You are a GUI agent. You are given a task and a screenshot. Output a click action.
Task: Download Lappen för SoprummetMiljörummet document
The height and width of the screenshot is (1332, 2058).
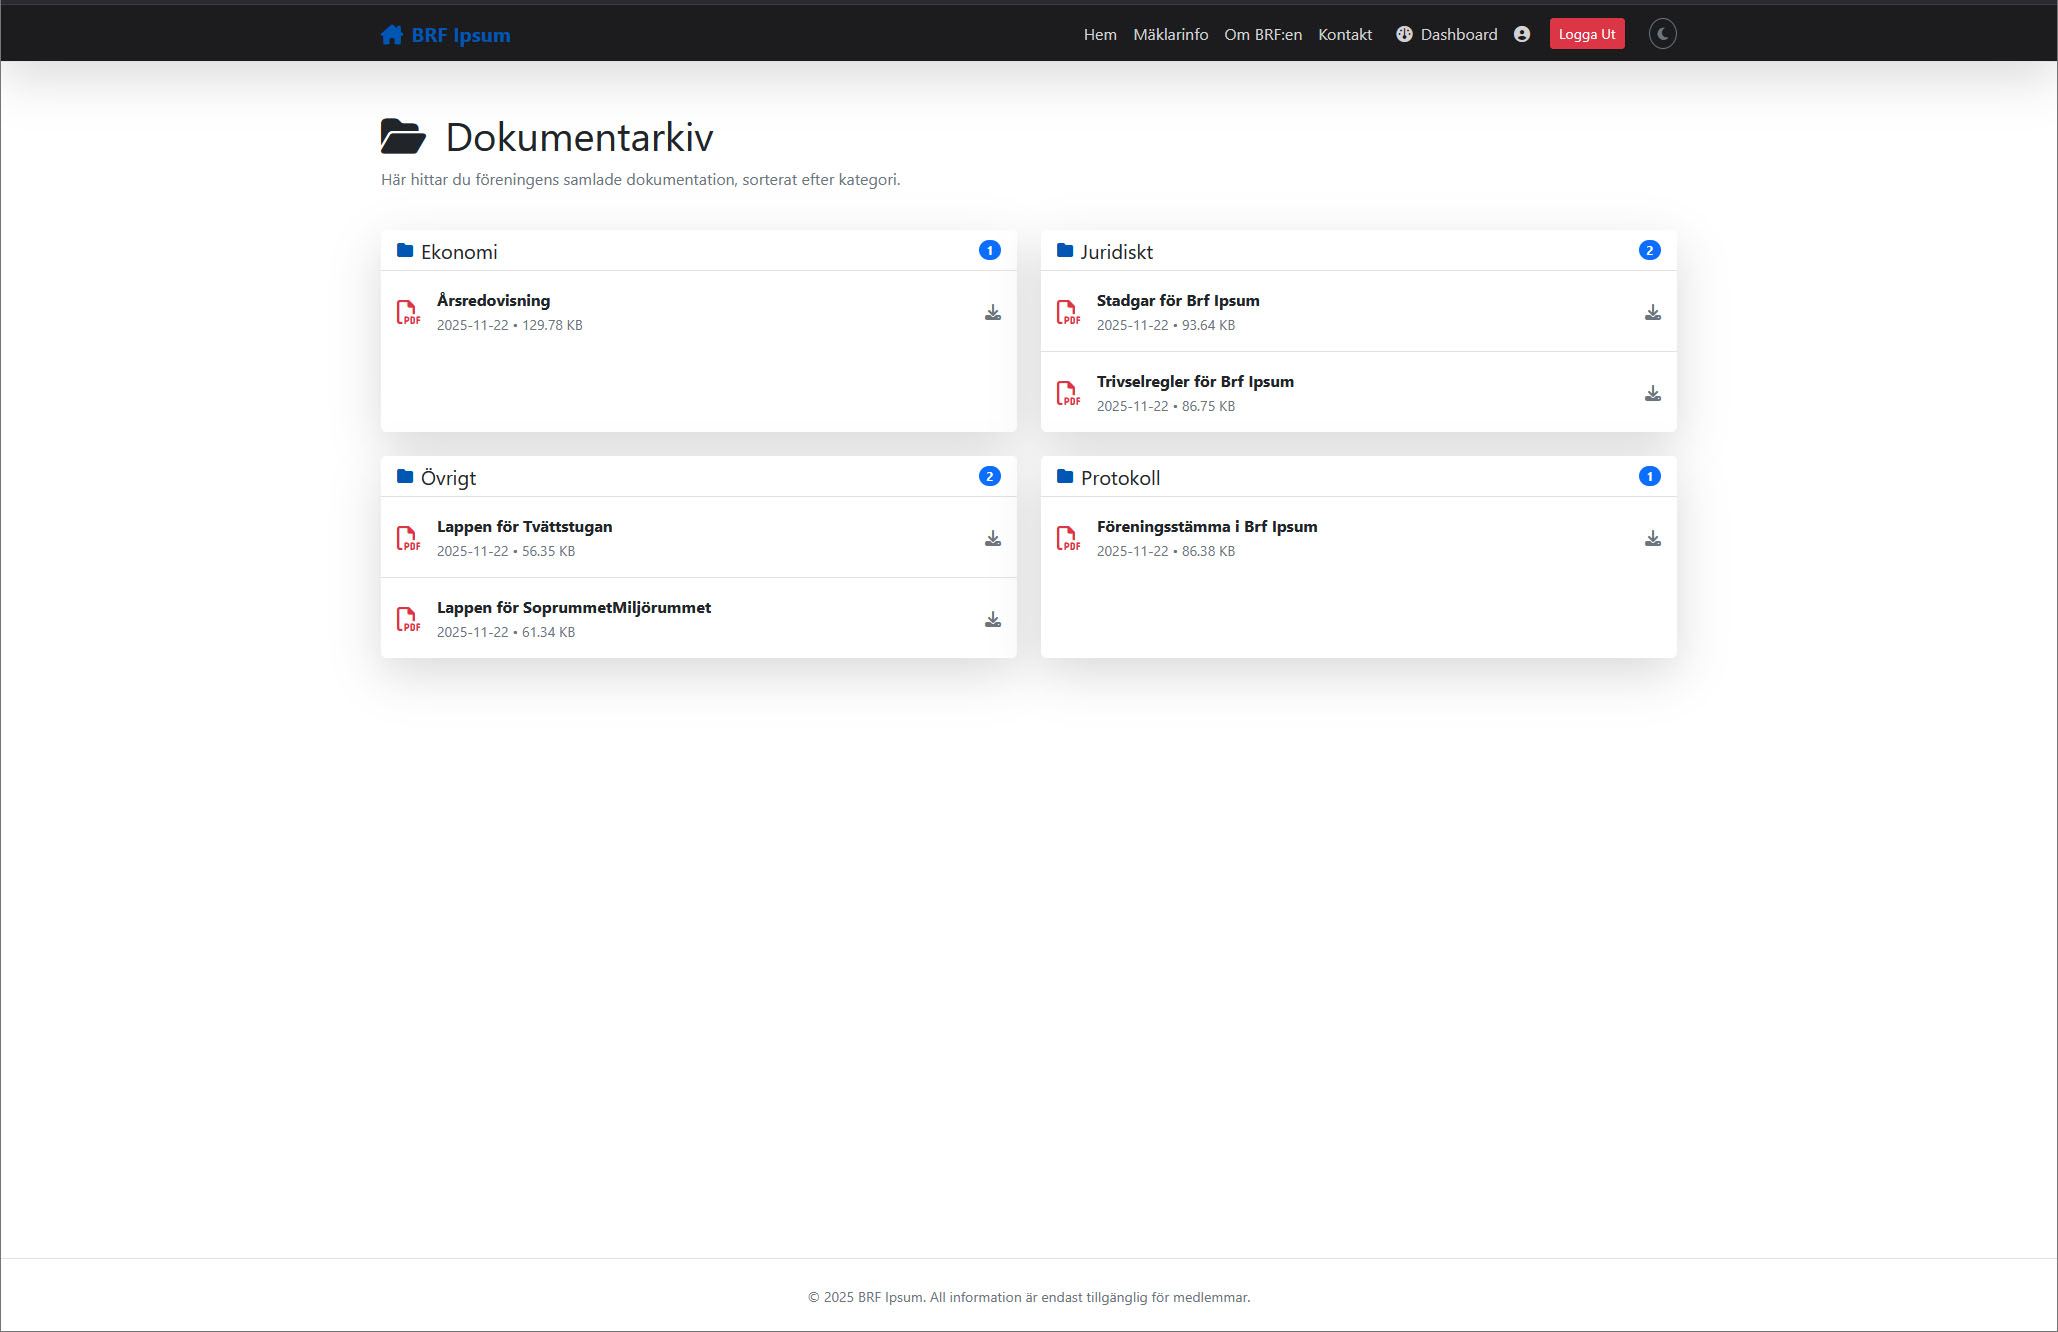tap(992, 620)
